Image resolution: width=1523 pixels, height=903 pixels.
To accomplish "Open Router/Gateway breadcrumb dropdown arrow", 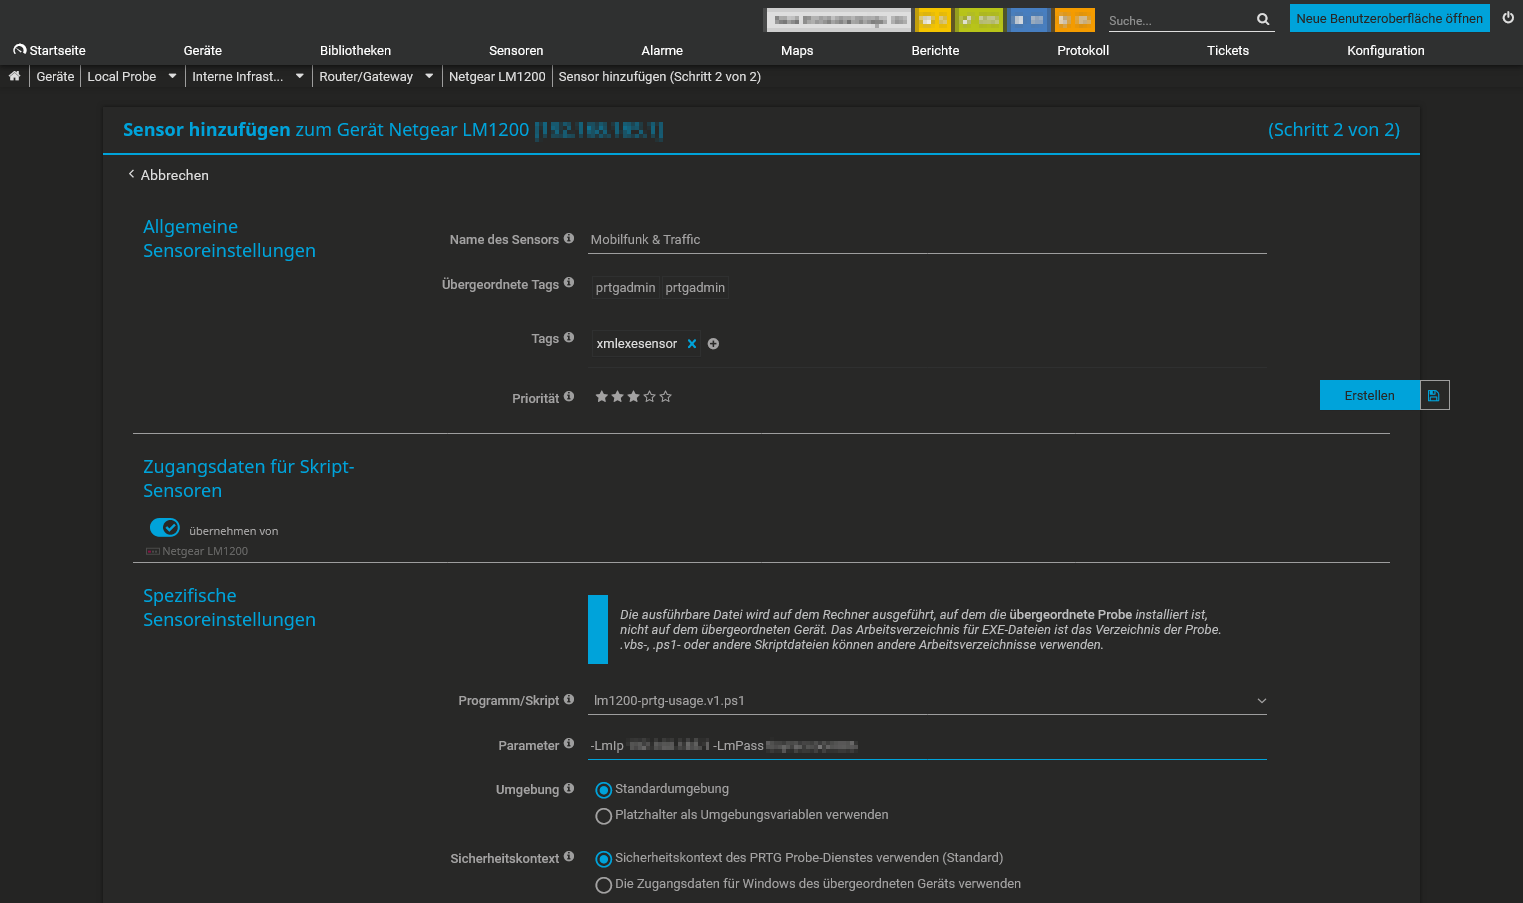I will click(x=429, y=76).
